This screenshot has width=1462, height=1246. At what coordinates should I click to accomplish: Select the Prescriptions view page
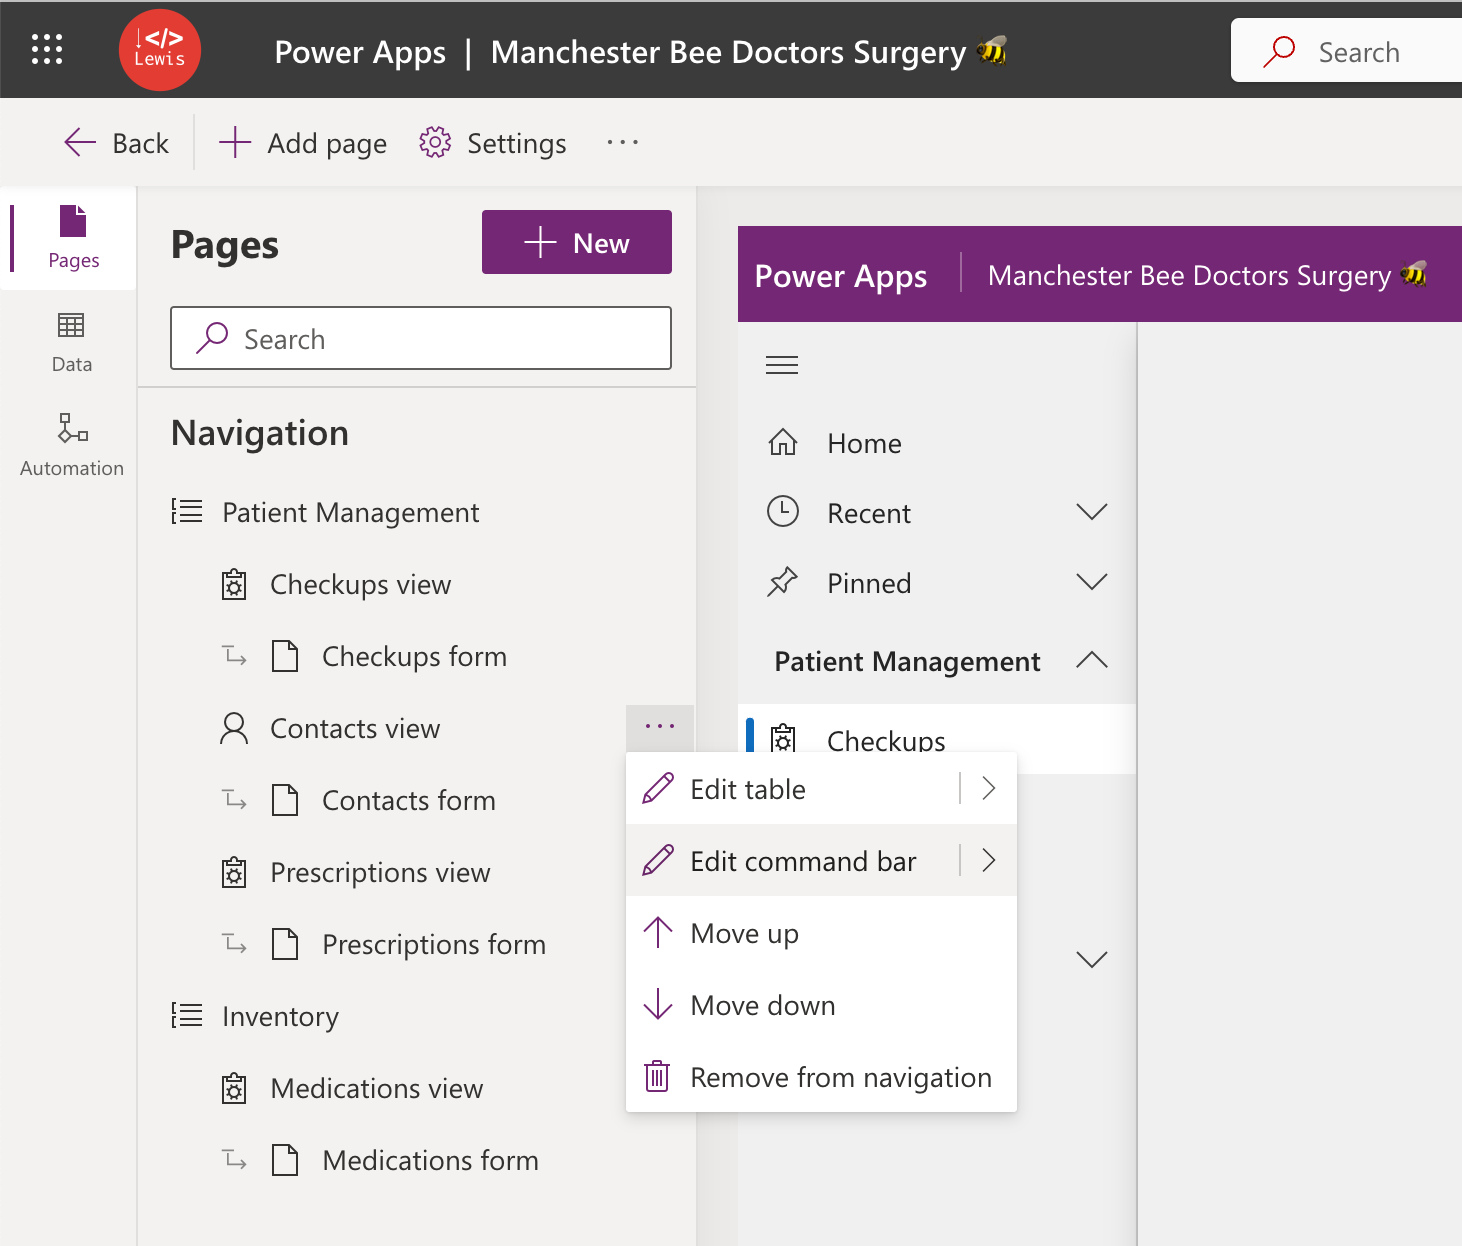click(x=380, y=872)
